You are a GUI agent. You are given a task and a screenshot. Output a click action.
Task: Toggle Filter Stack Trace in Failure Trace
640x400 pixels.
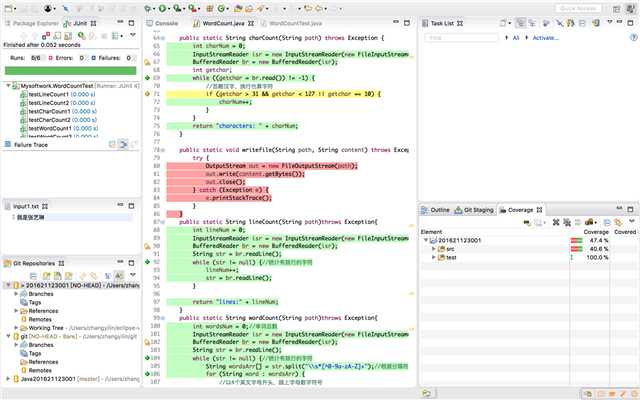(123, 144)
